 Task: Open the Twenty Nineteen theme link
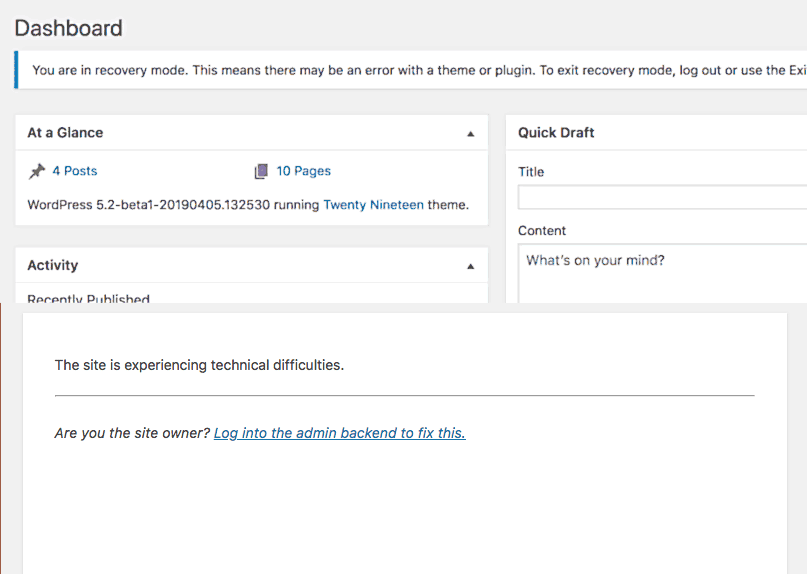coord(374,205)
